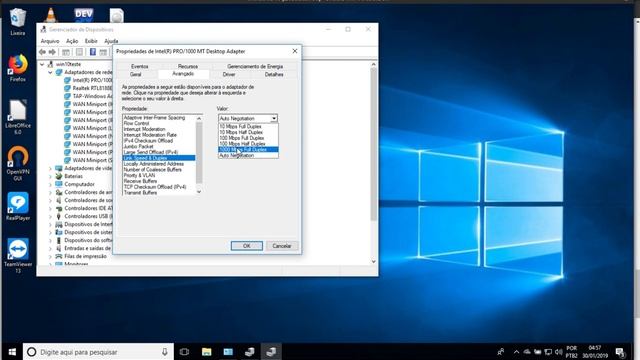
Task: Open the Ação menu
Action: click(72, 41)
